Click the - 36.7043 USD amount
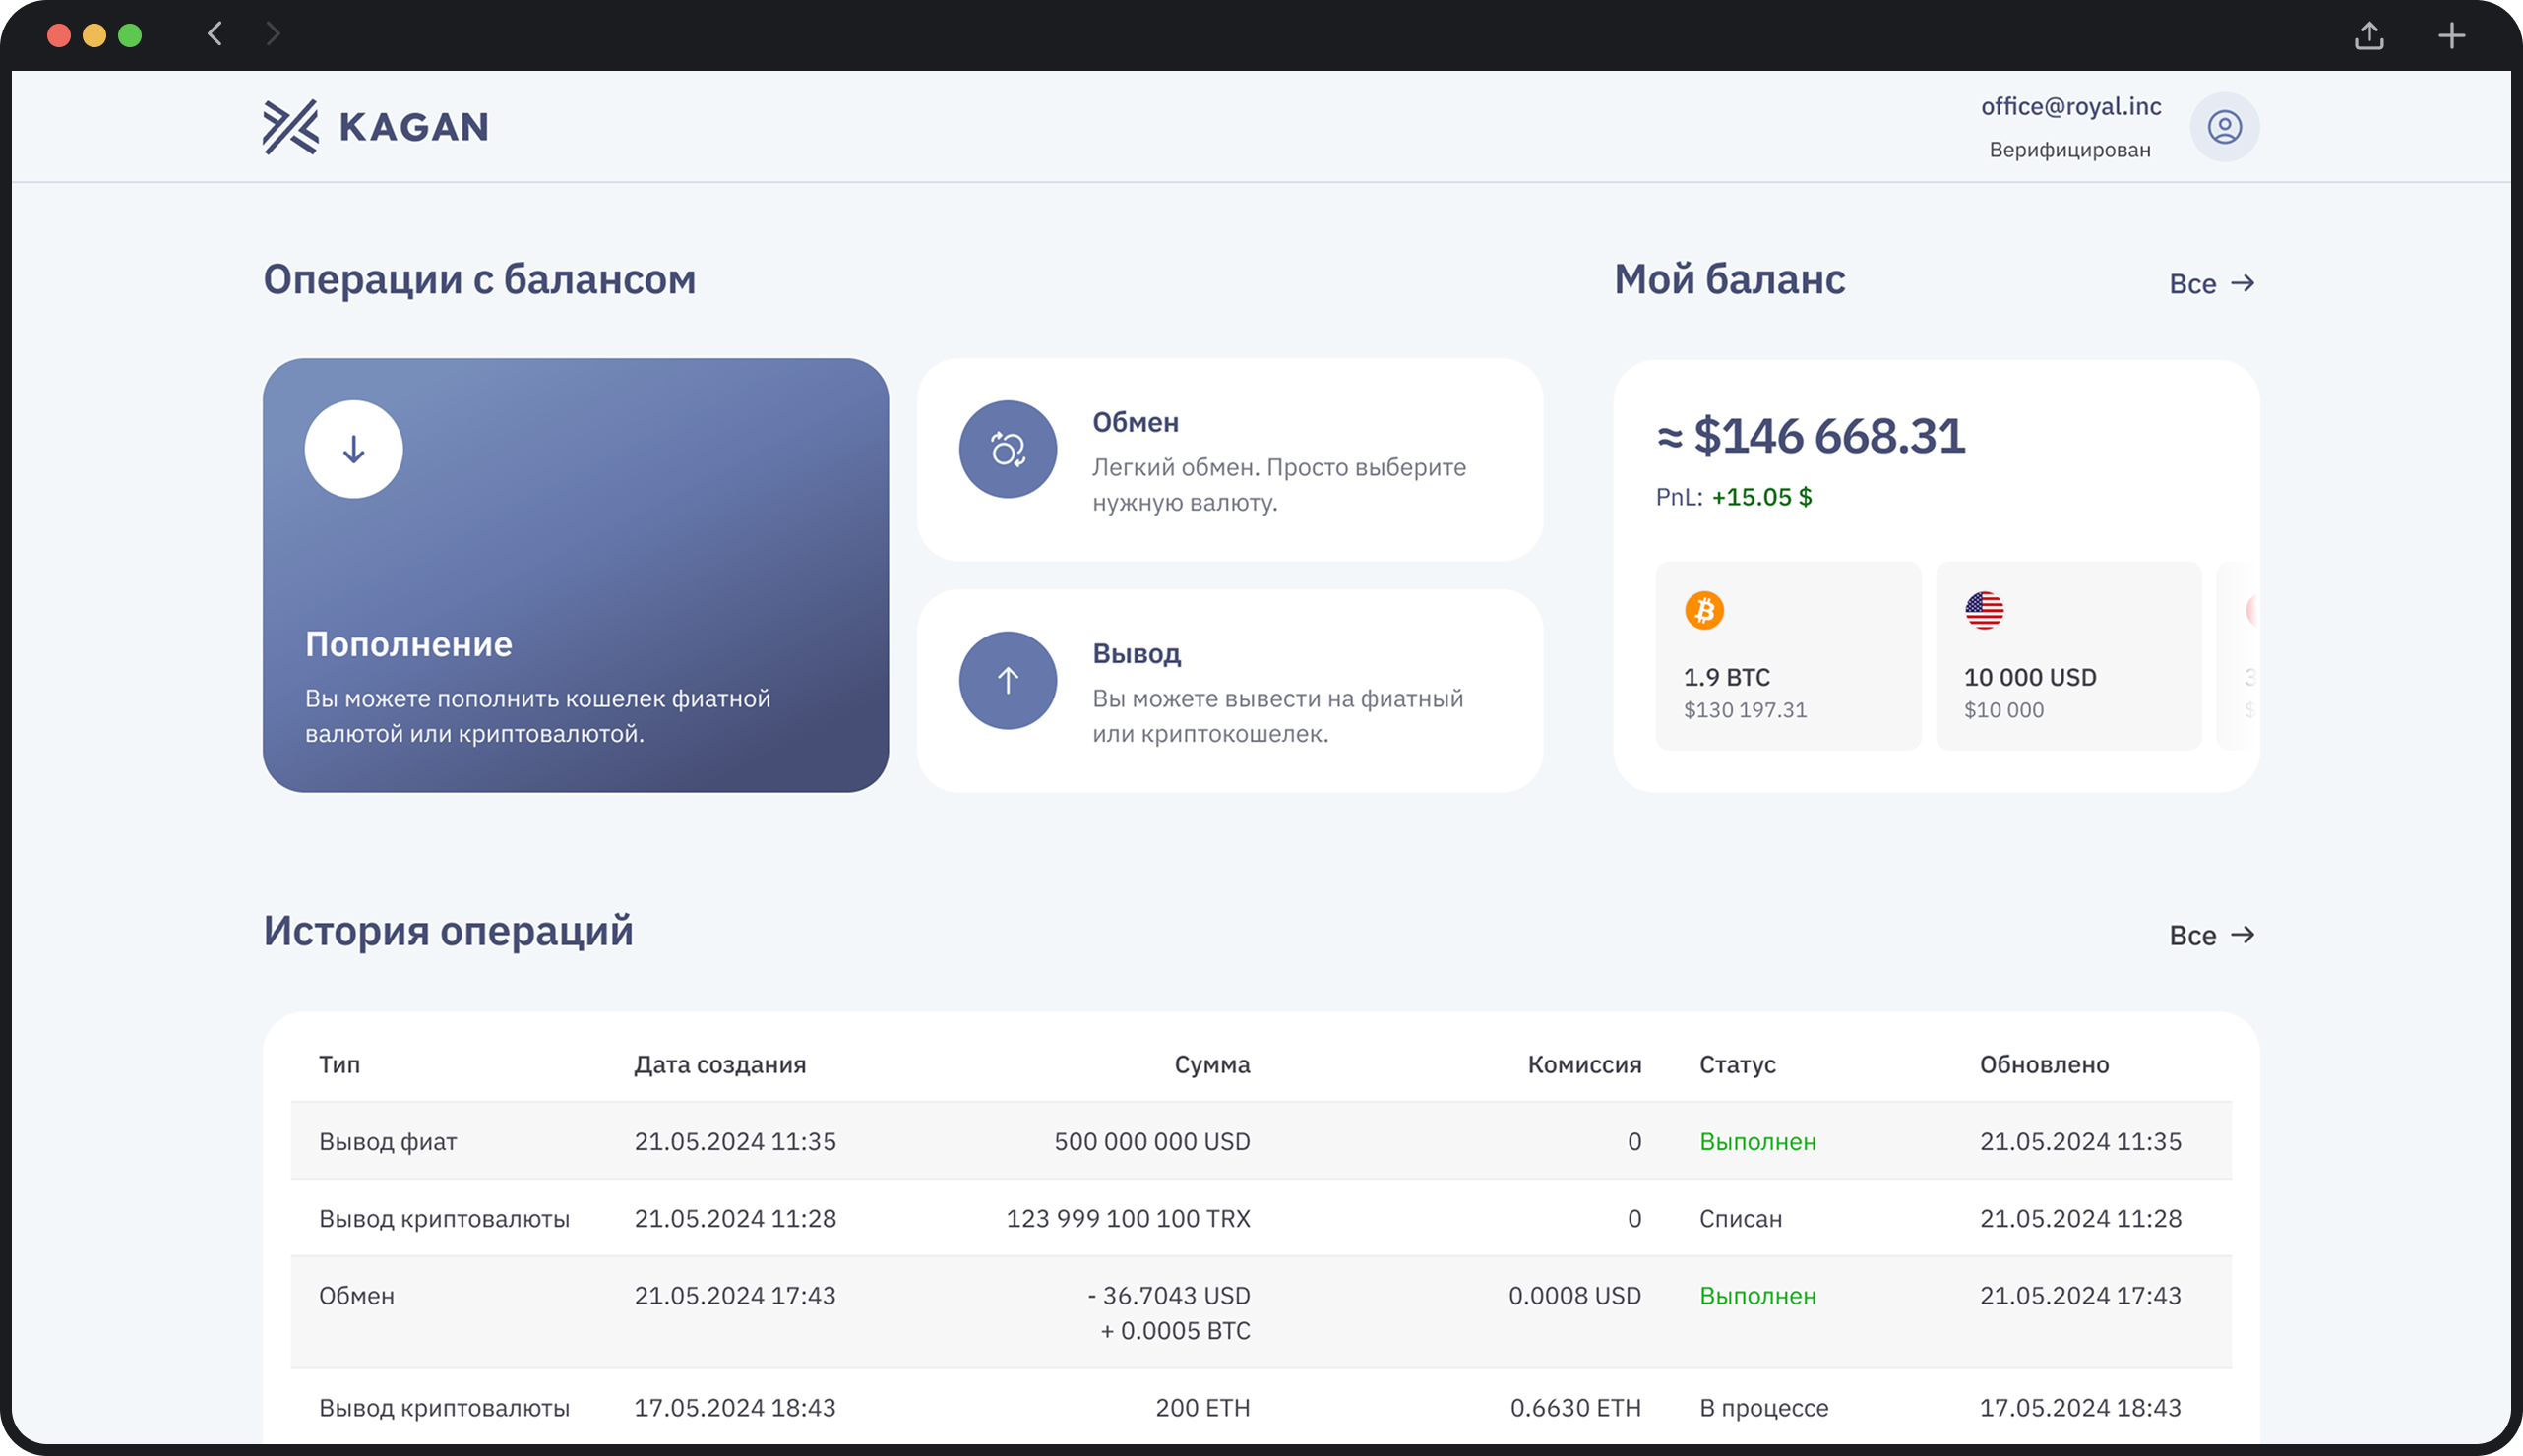The image size is (2523, 1456). [1169, 1295]
